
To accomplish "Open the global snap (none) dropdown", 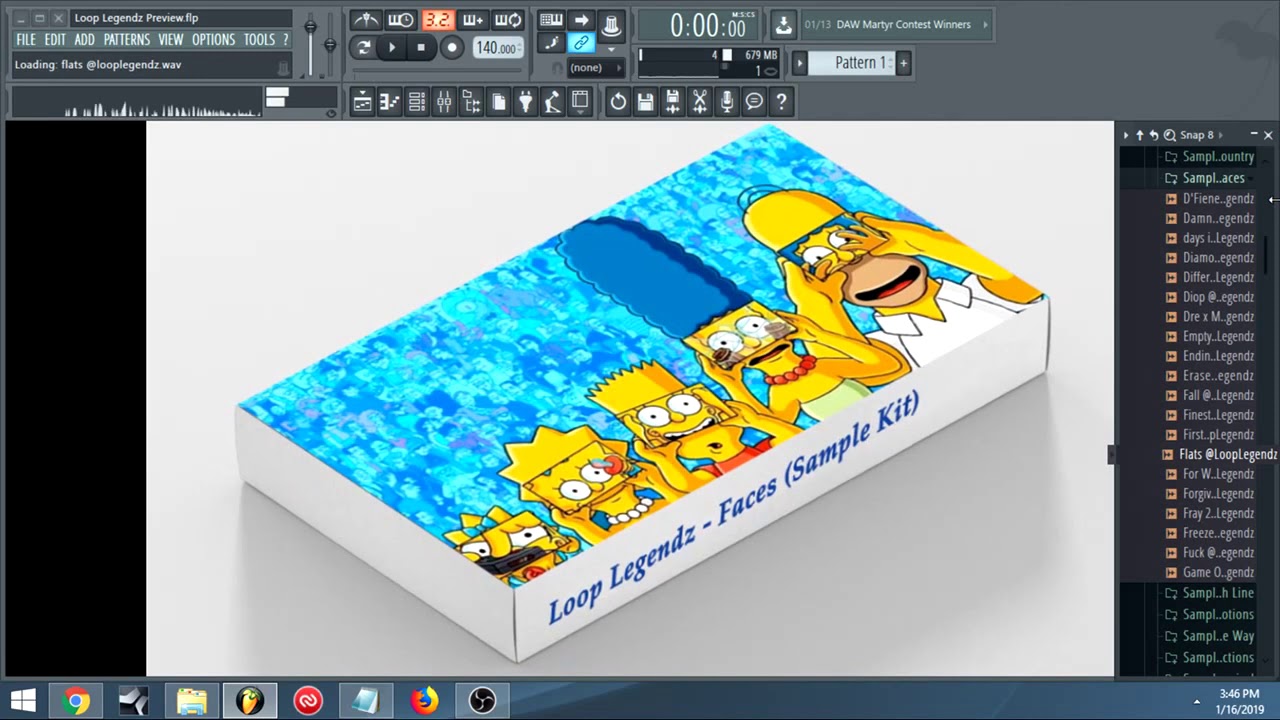I will pos(594,68).
